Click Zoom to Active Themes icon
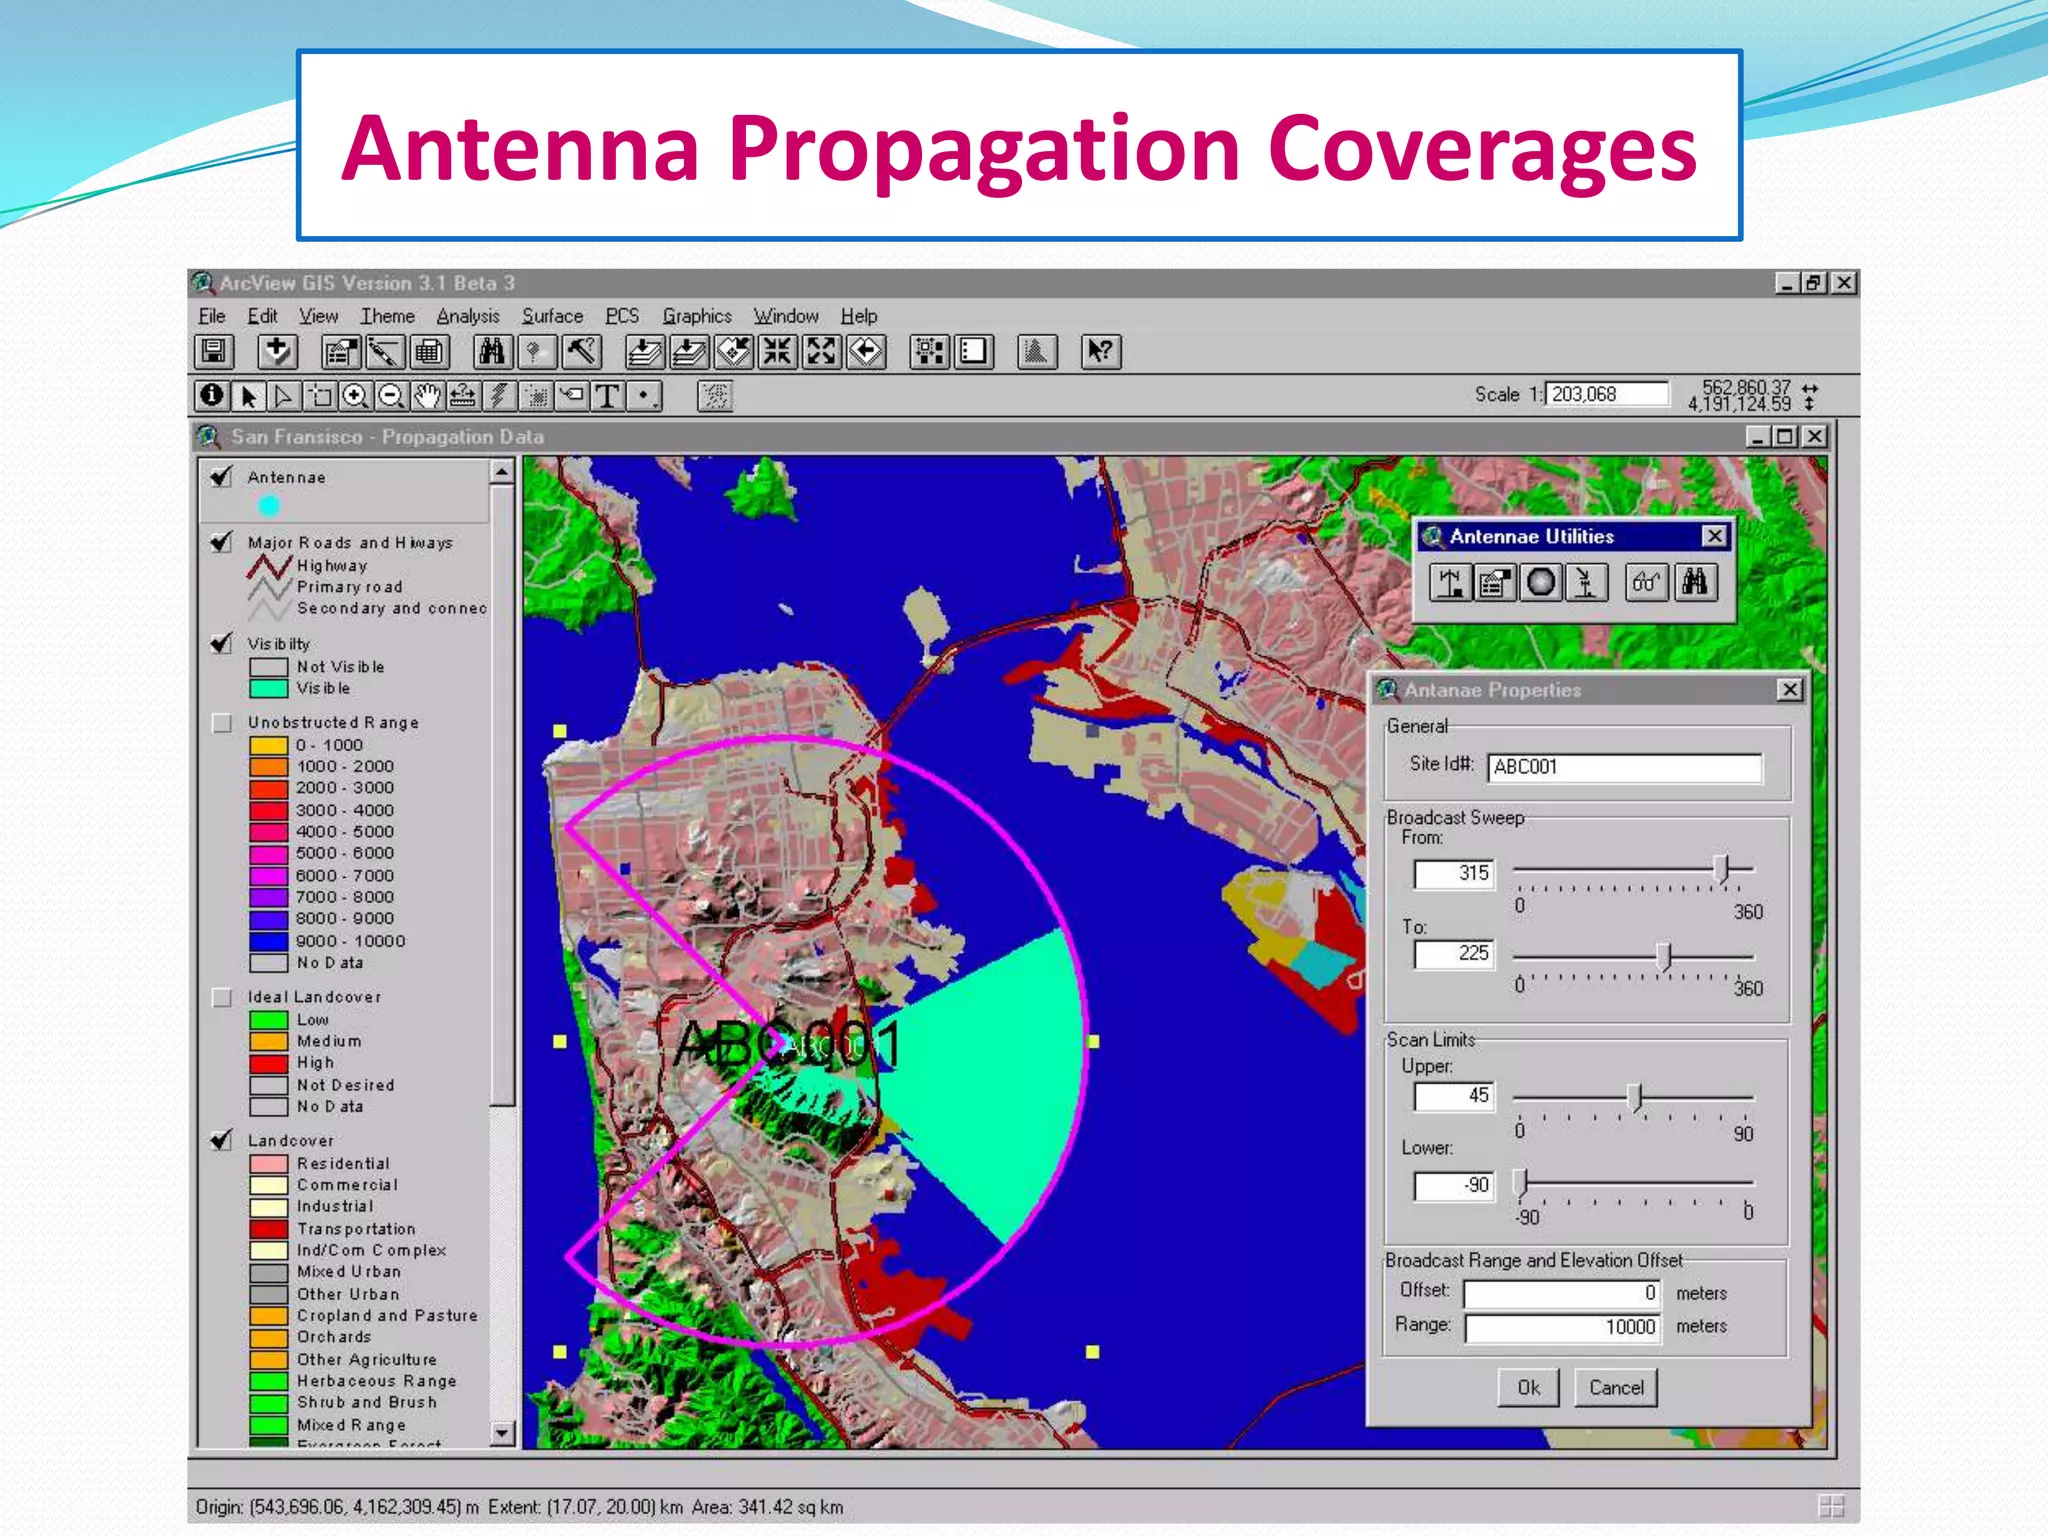Image resolution: width=2048 pixels, height=1536 pixels. point(688,351)
